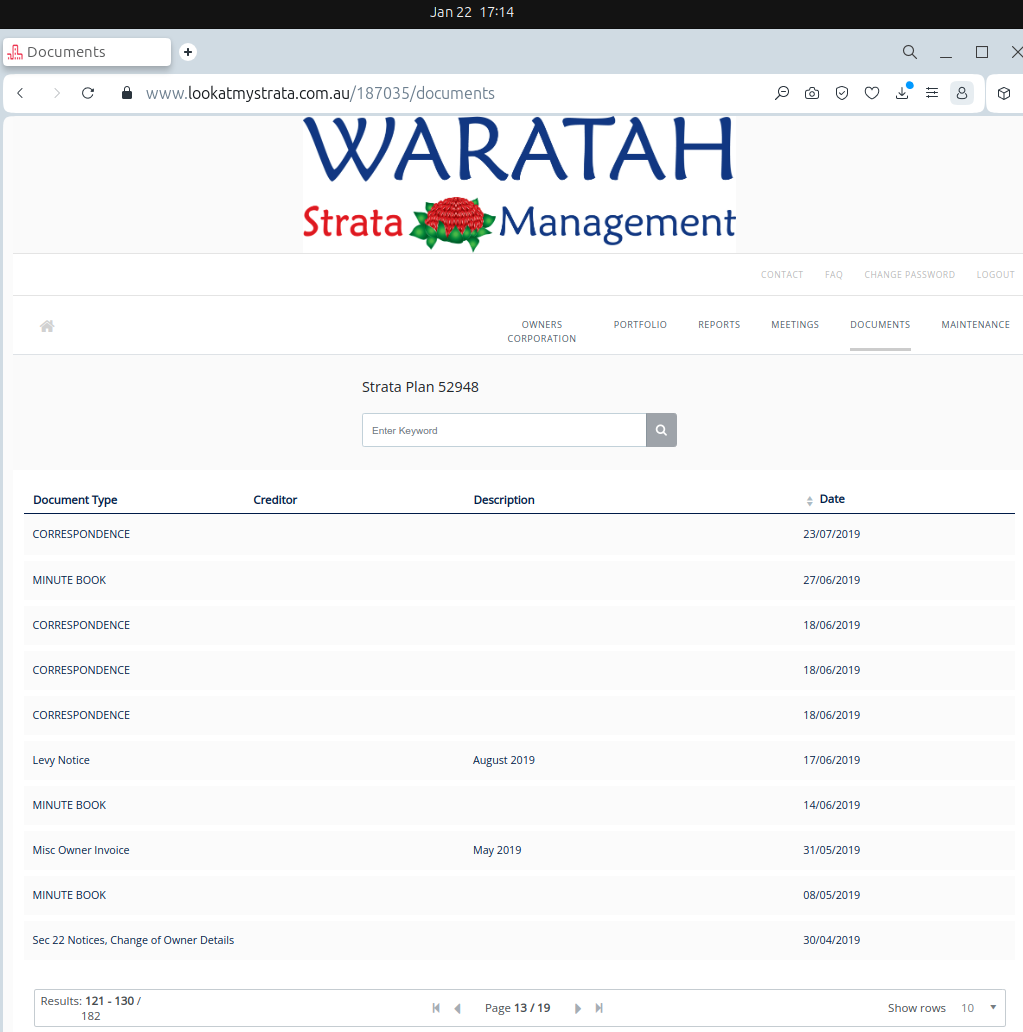Click the browser tab search magnifier
Image resolution: width=1023 pixels, height=1032 pixels.
[x=909, y=52]
